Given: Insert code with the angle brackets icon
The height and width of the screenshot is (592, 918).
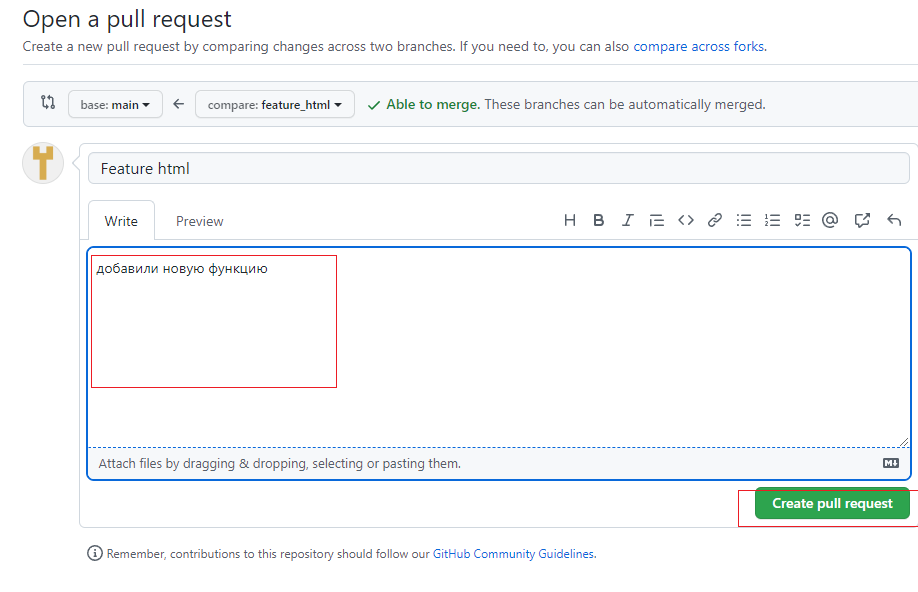Looking at the screenshot, I should click(686, 220).
